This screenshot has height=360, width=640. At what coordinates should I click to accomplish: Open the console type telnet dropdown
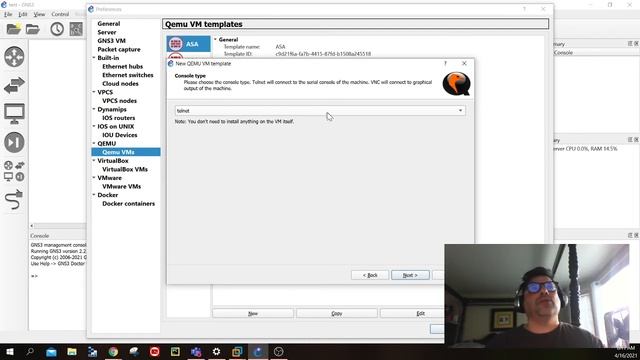[x=320, y=111]
